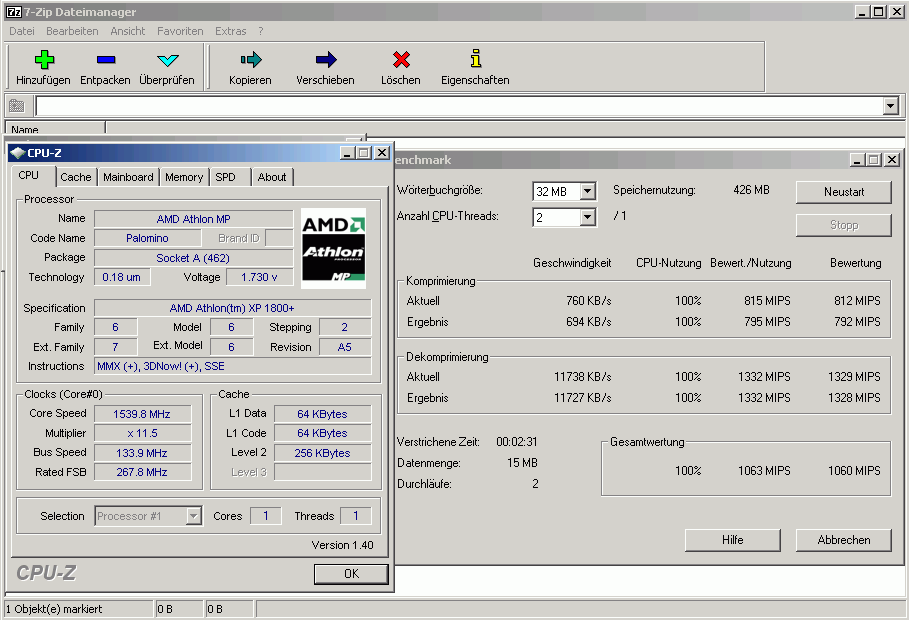Click the Löschen red X icon
This screenshot has width=909, height=620.
coord(401,59)
